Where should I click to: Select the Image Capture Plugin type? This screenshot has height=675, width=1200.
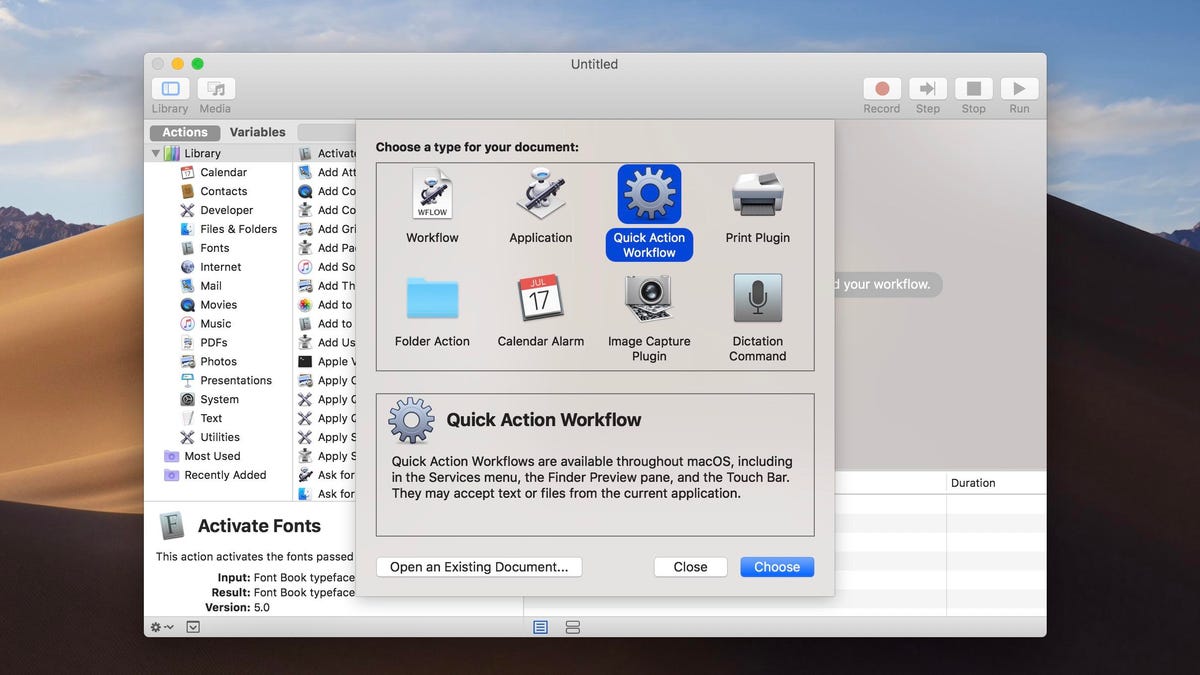(x=648, y=300)
